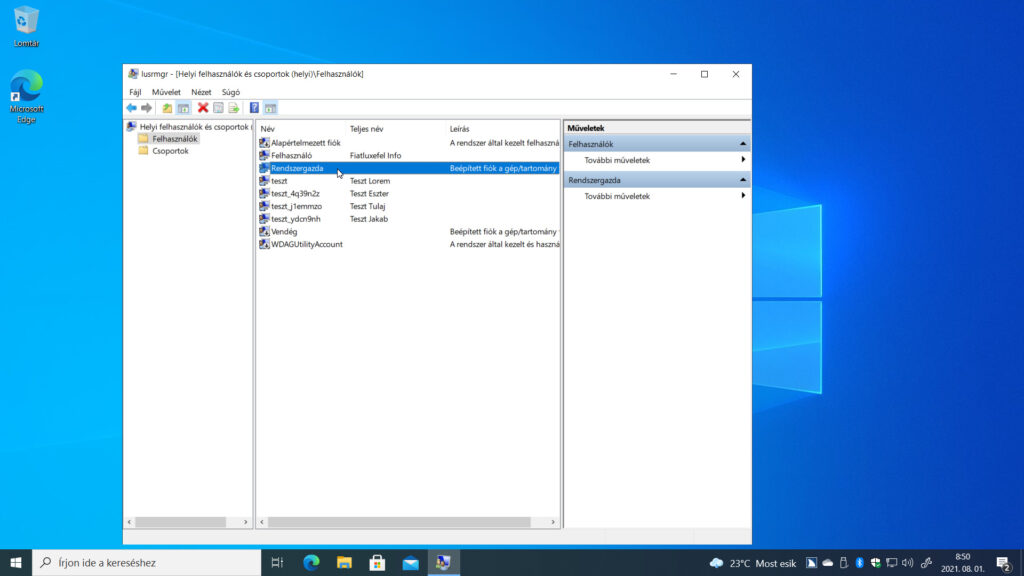Click the up-one-level folder icon
Image resolution: width=1024 pixels, height=576 pixels.
167,108
